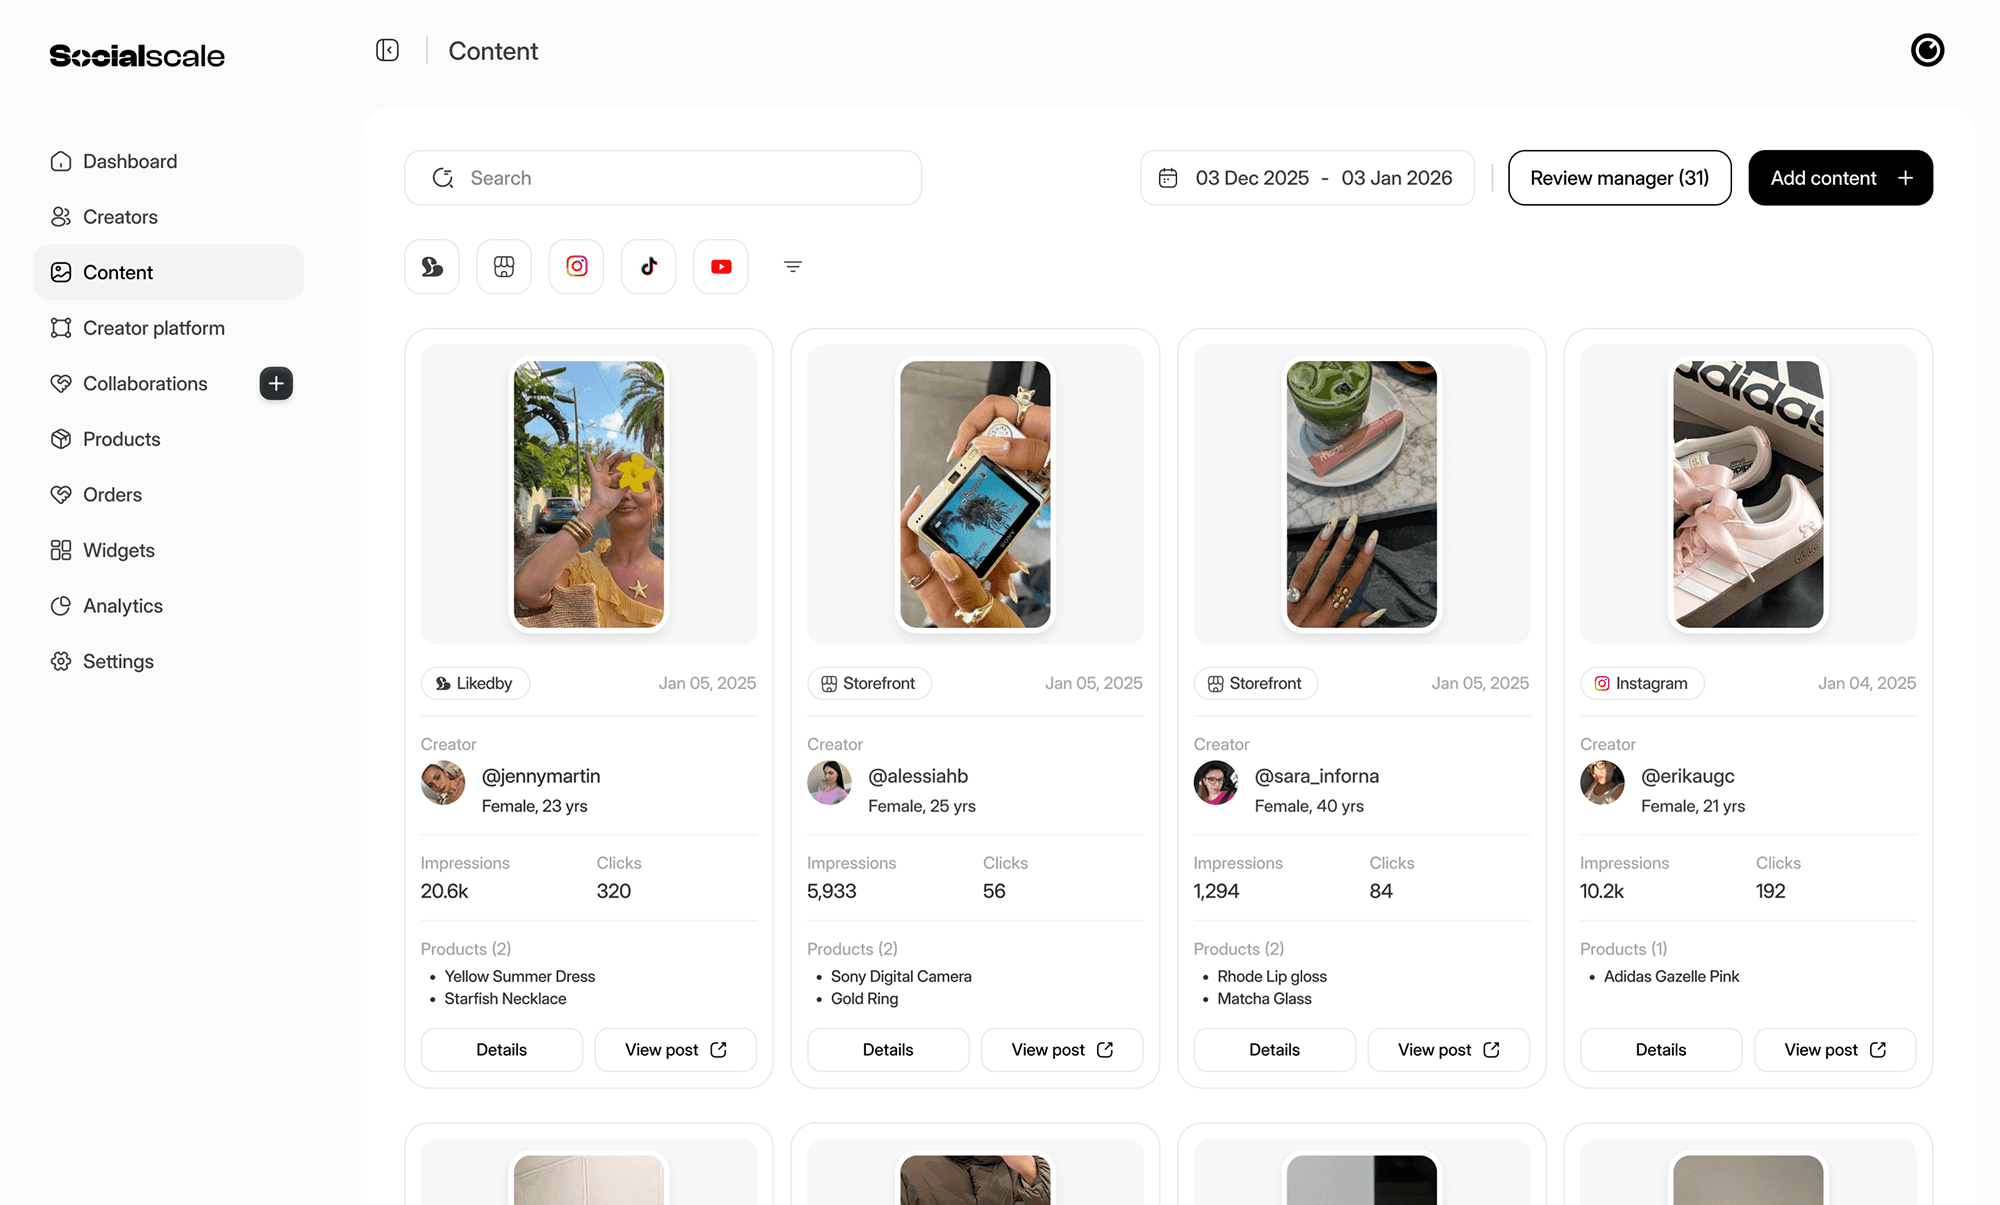
Task: Click the Add content button
Action: pyautogui.click(x=1840, y=178)
